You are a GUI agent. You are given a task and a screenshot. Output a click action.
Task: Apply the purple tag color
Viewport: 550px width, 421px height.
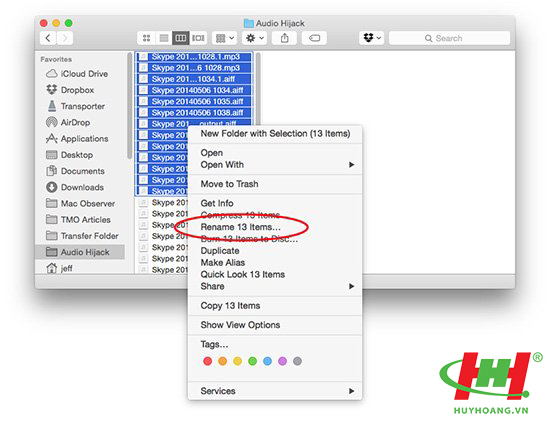(282, 361)
